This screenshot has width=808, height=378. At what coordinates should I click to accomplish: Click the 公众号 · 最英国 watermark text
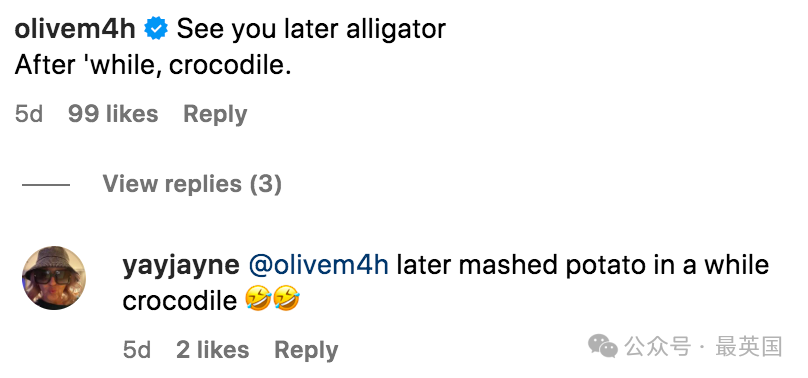704,347
